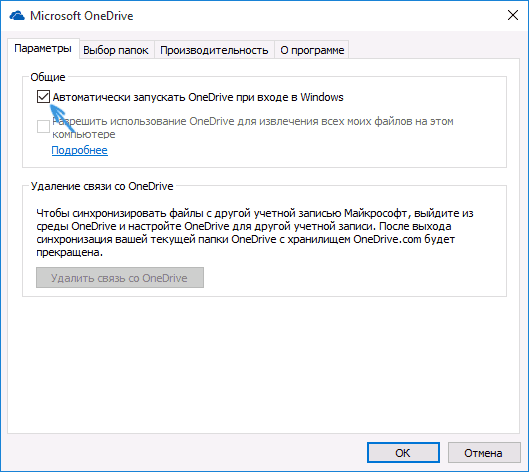
Task: Click the Общие group label
Action: pyautogui.click(x=48, y=77)
